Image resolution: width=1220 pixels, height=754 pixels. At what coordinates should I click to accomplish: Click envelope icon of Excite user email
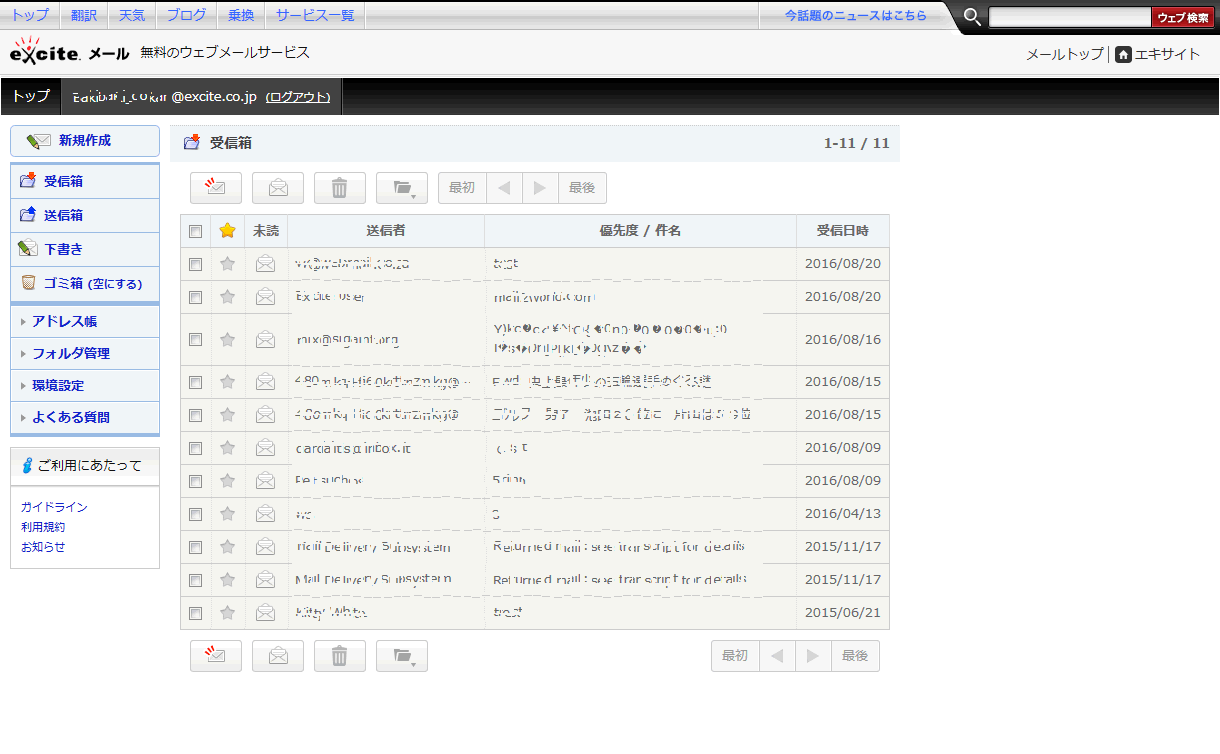pyautogui.click(x=265, y=297)
